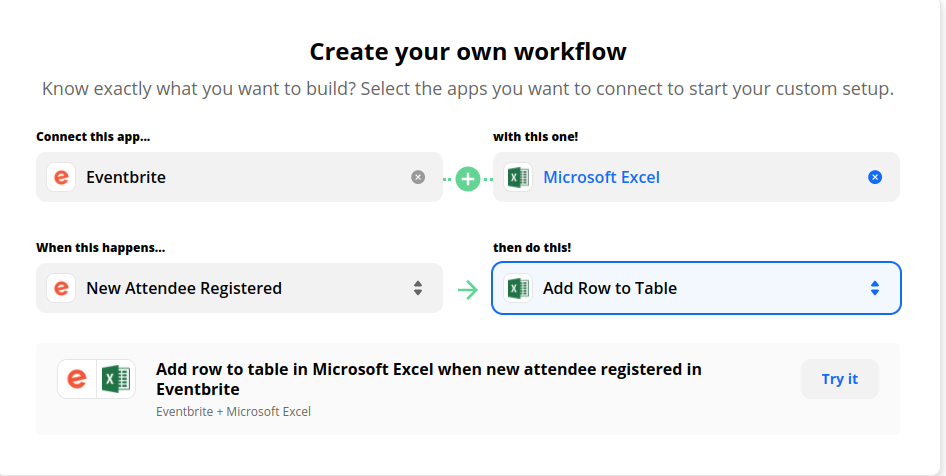Expand the Add Row to Table action arrows

click(x=875, y=288)
